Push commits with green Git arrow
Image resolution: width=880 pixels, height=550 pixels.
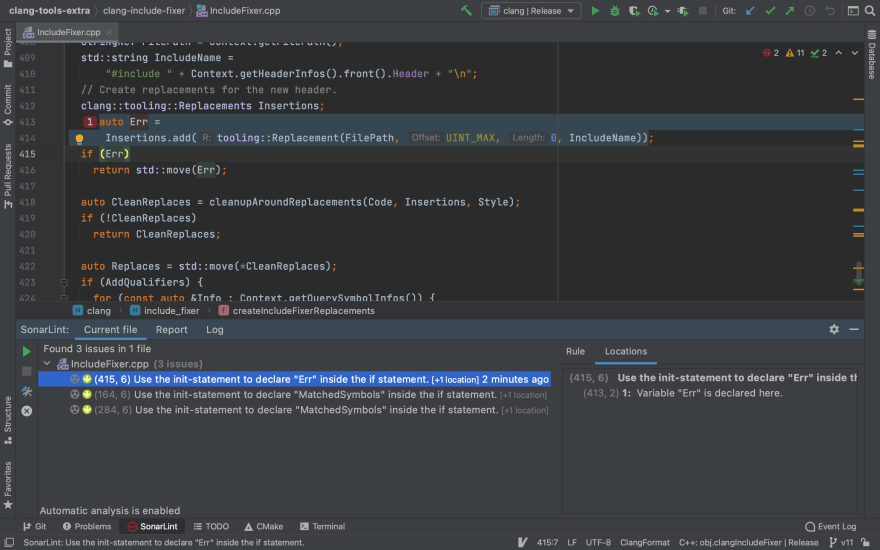(x=790, y=11)
